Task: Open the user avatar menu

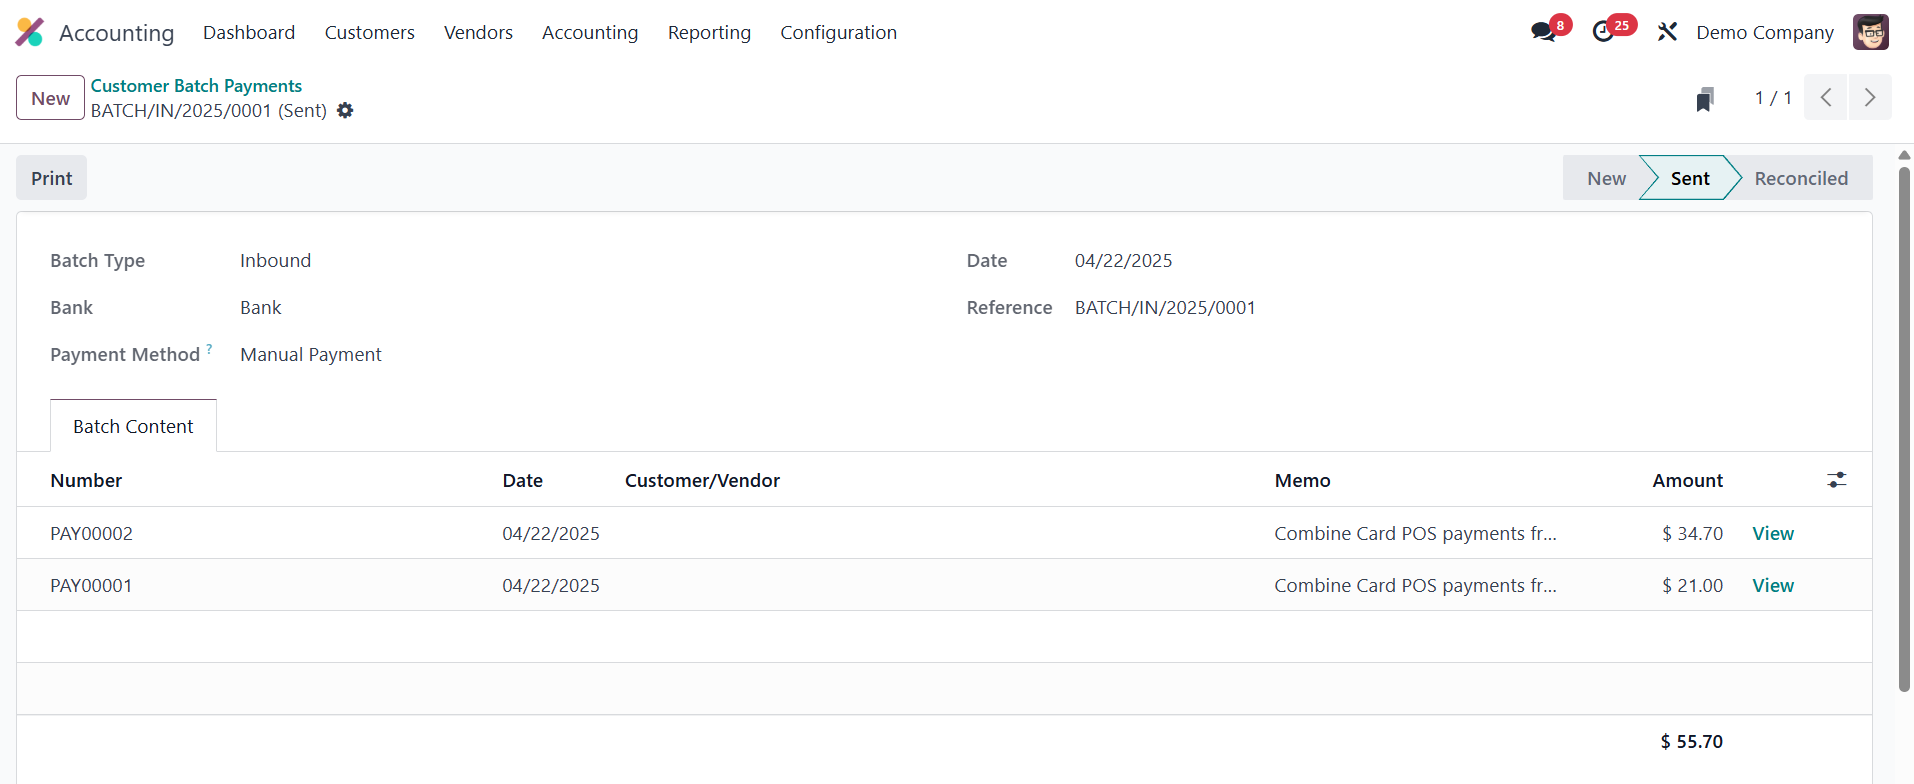Action: [x=1870, y=32]
